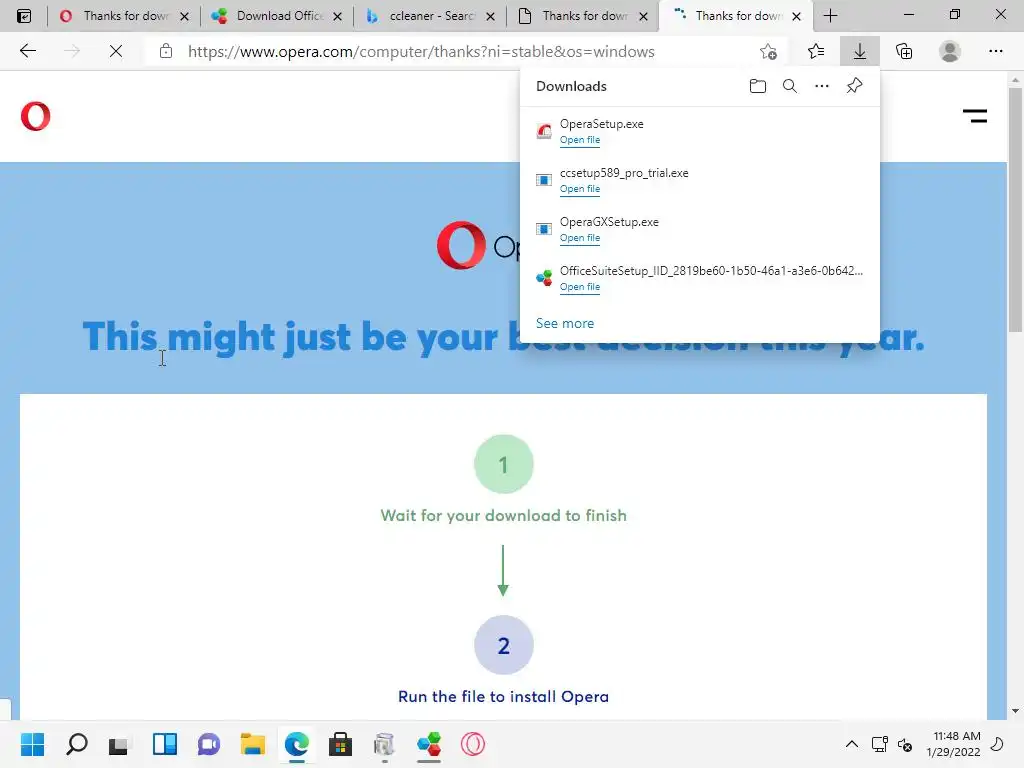Go back using the back arrow
This screenshot has height=768, width=1024.
[27, 51]
